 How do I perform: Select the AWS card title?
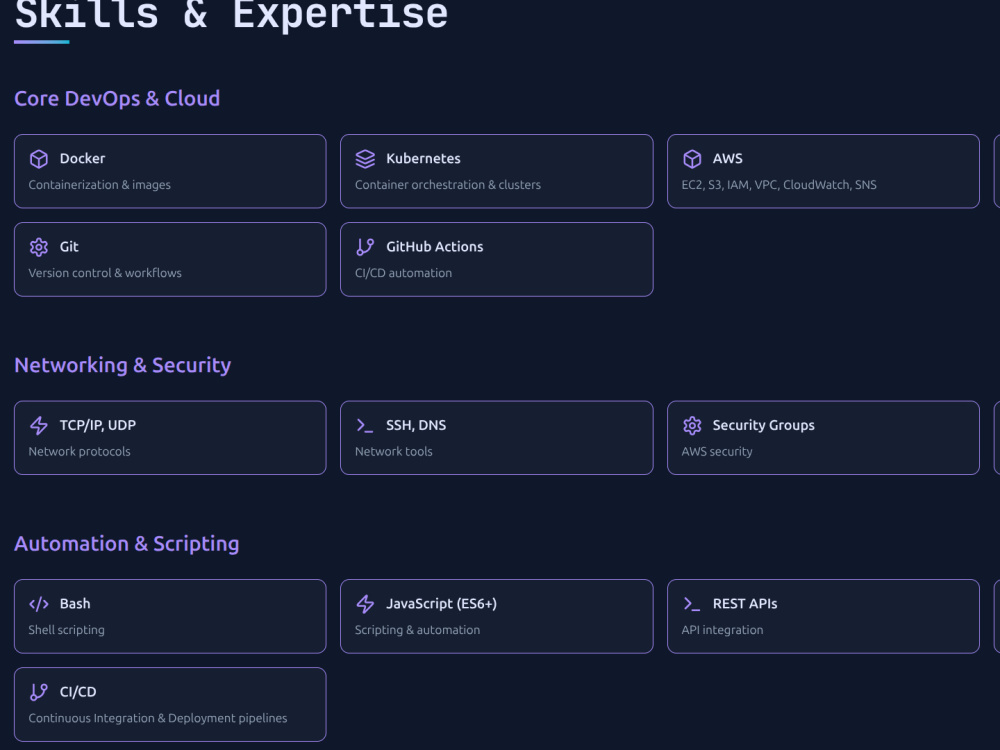[728, 158]
